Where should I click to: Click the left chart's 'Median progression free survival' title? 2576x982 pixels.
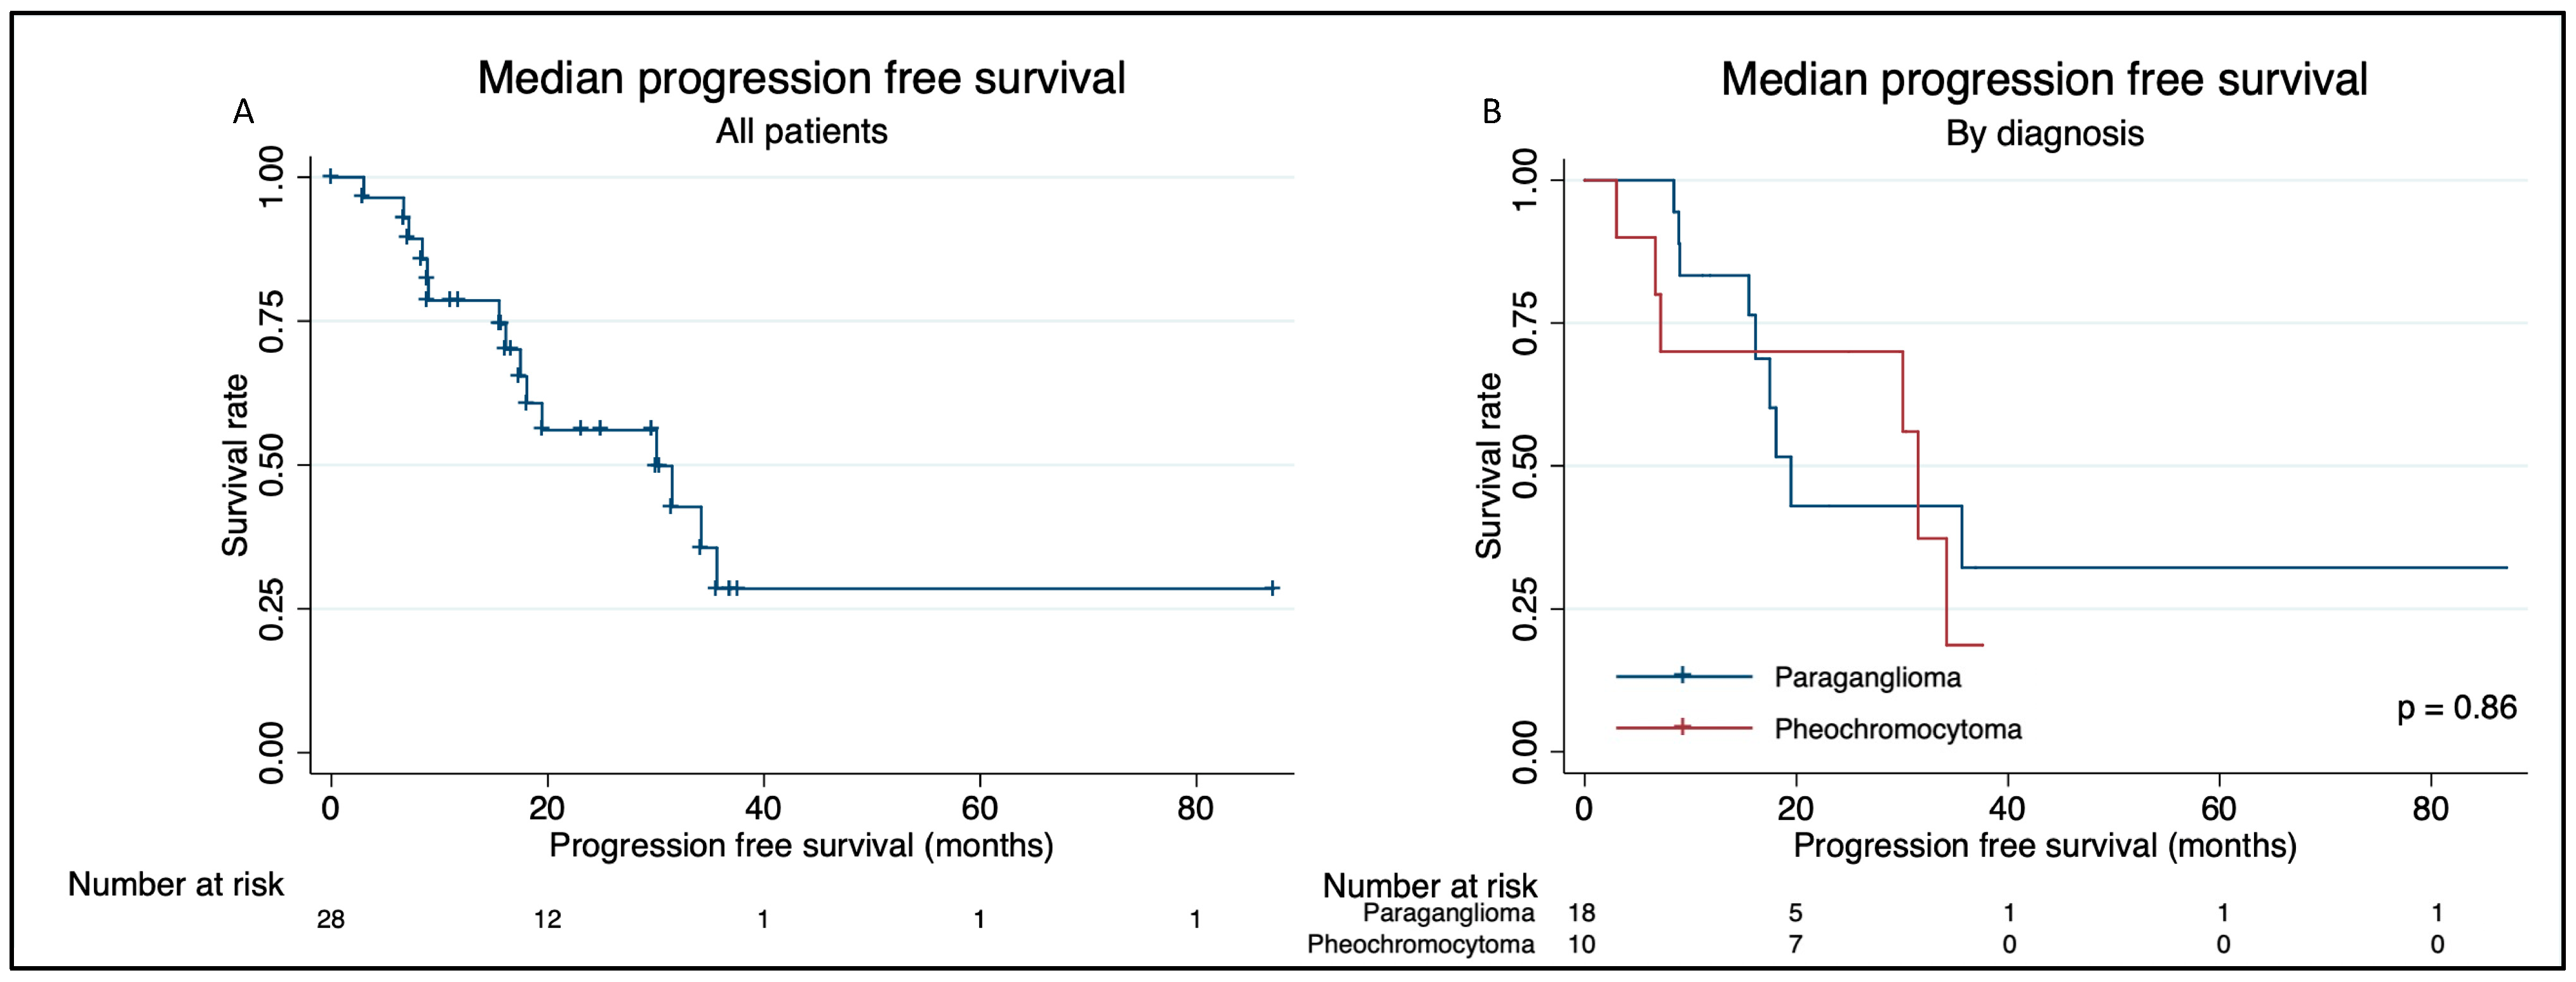[801, 78]
